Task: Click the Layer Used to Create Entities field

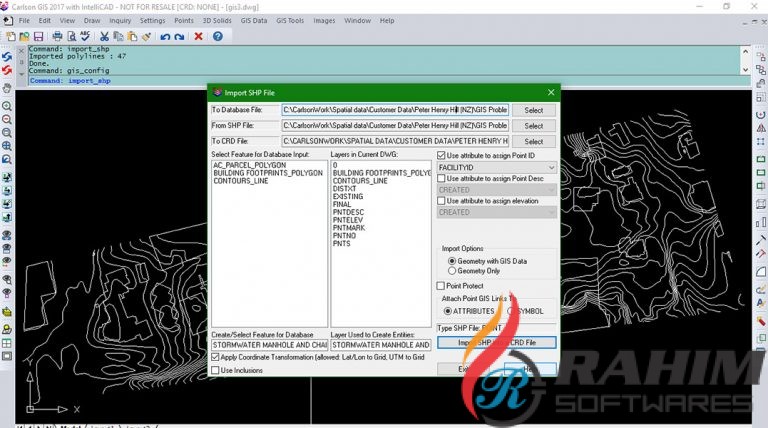Action: (381, 345)
